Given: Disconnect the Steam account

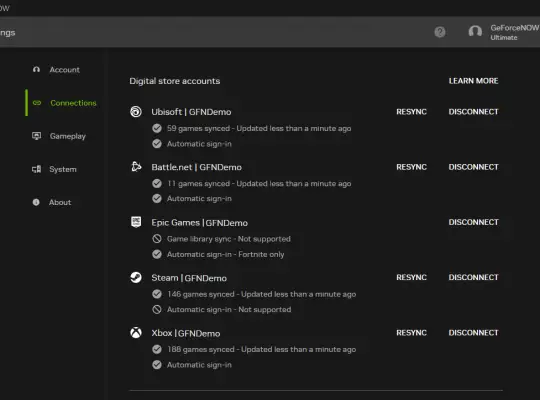Looking at the screenshot, I should pyautogui.click(x=473, y=277).
